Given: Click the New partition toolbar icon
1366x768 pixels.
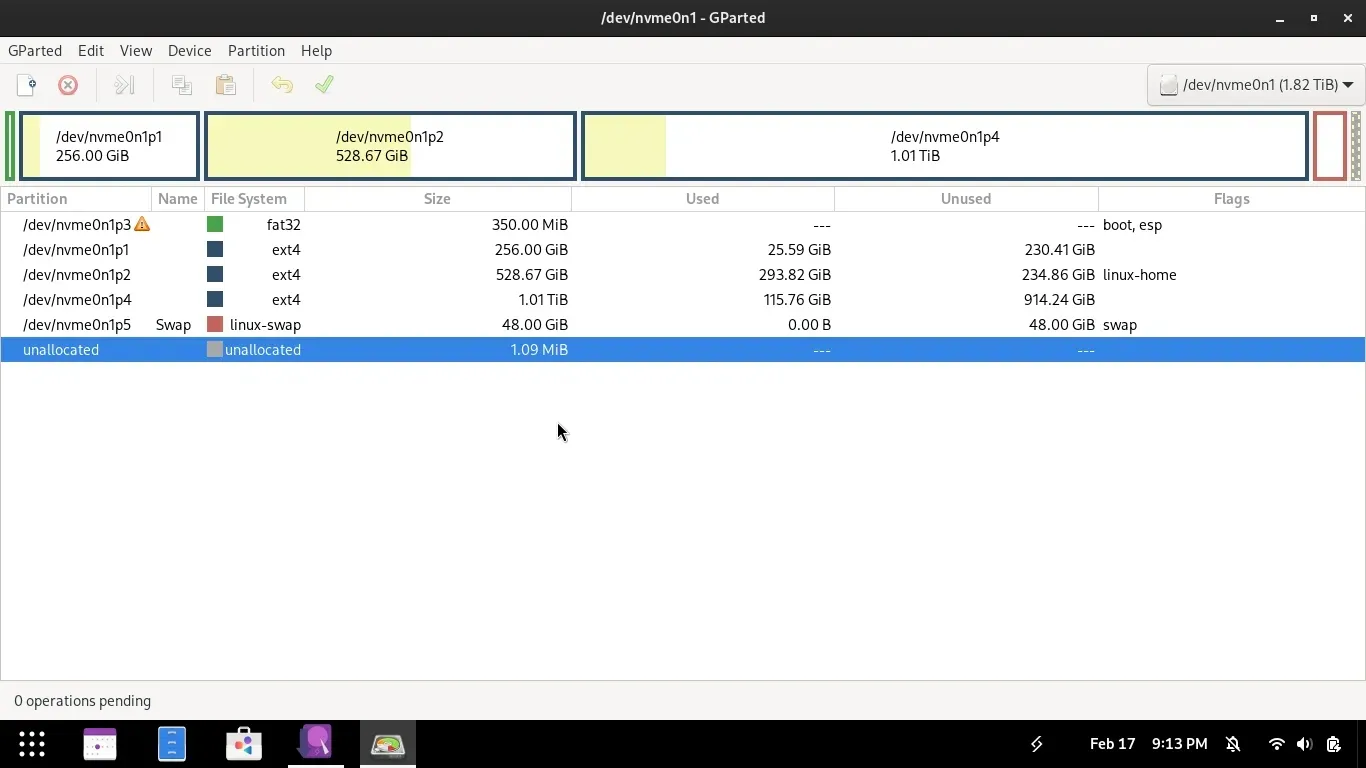Looking at the screenshot, I should (27, 85).
